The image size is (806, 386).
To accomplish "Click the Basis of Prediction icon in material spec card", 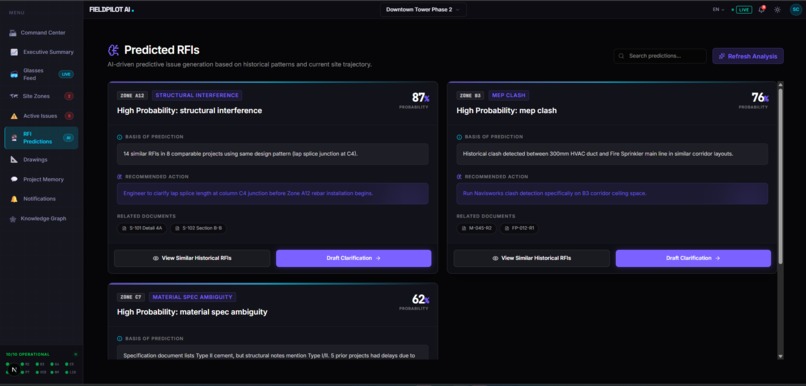I will pos(120,339).
